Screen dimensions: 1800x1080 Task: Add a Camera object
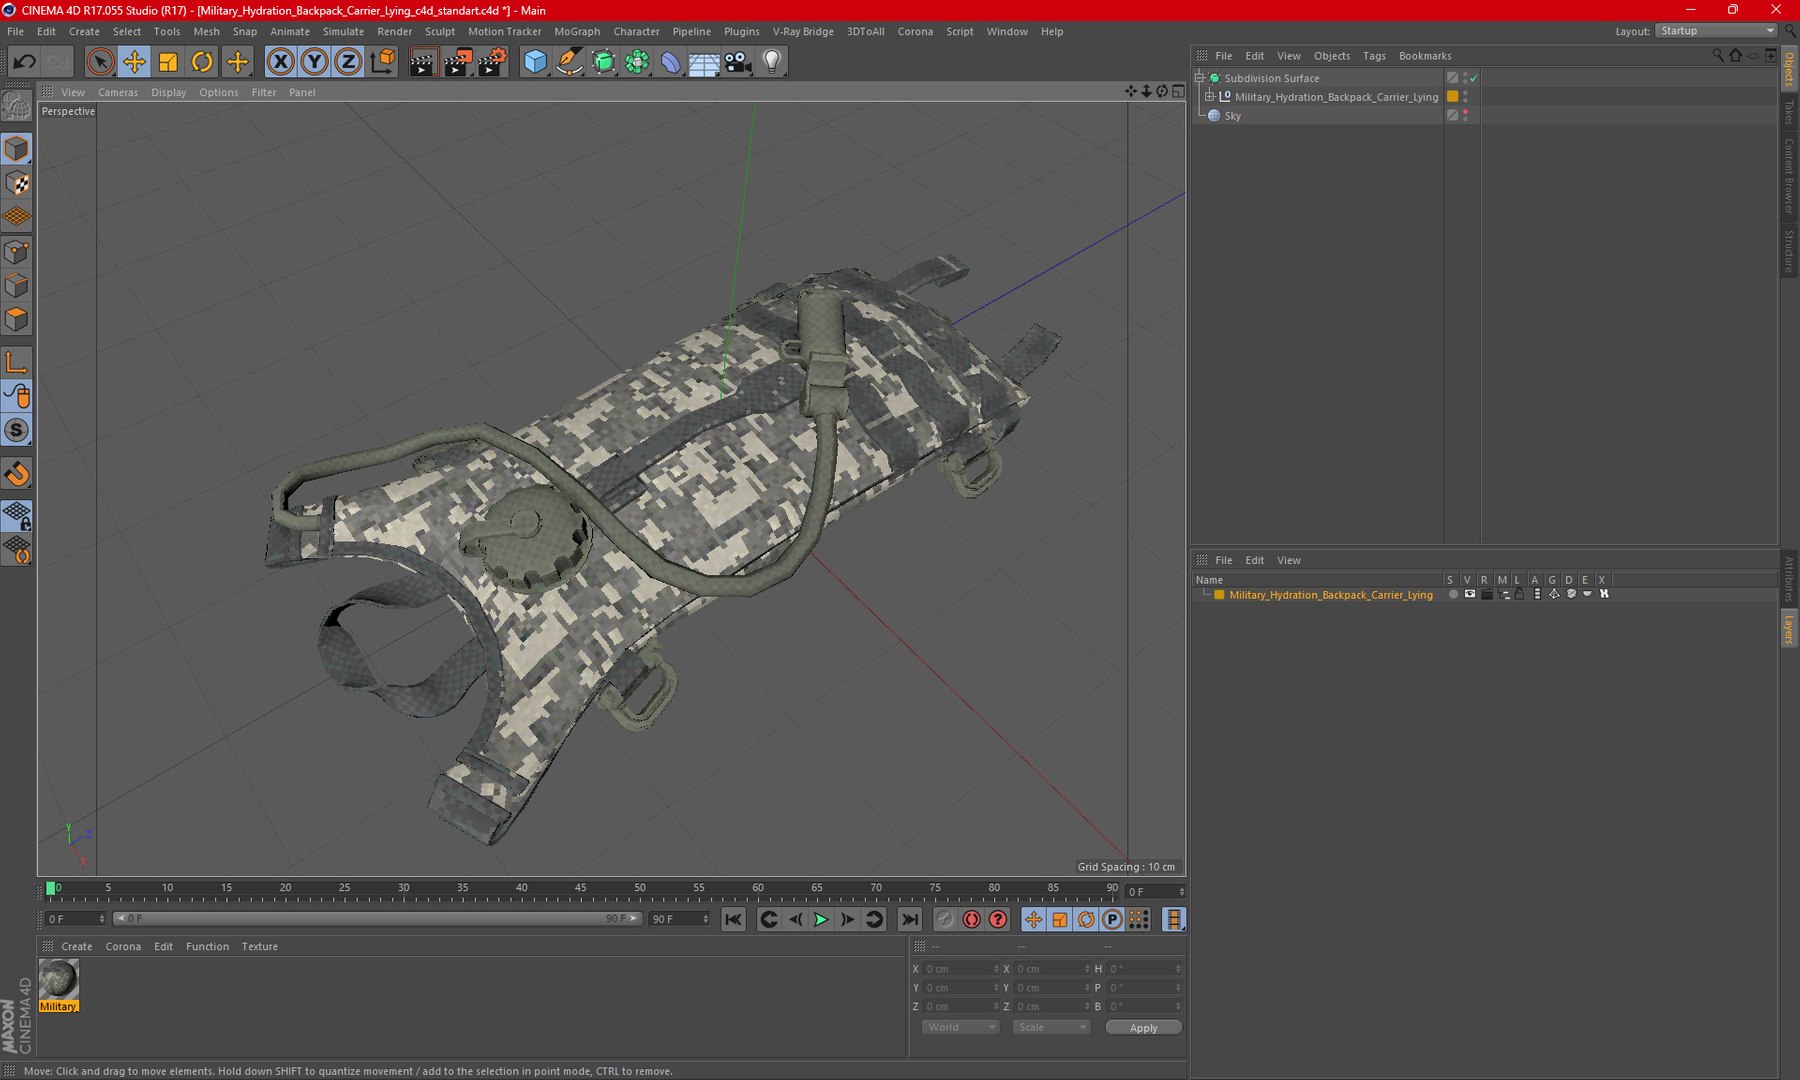tap(738, 62)
